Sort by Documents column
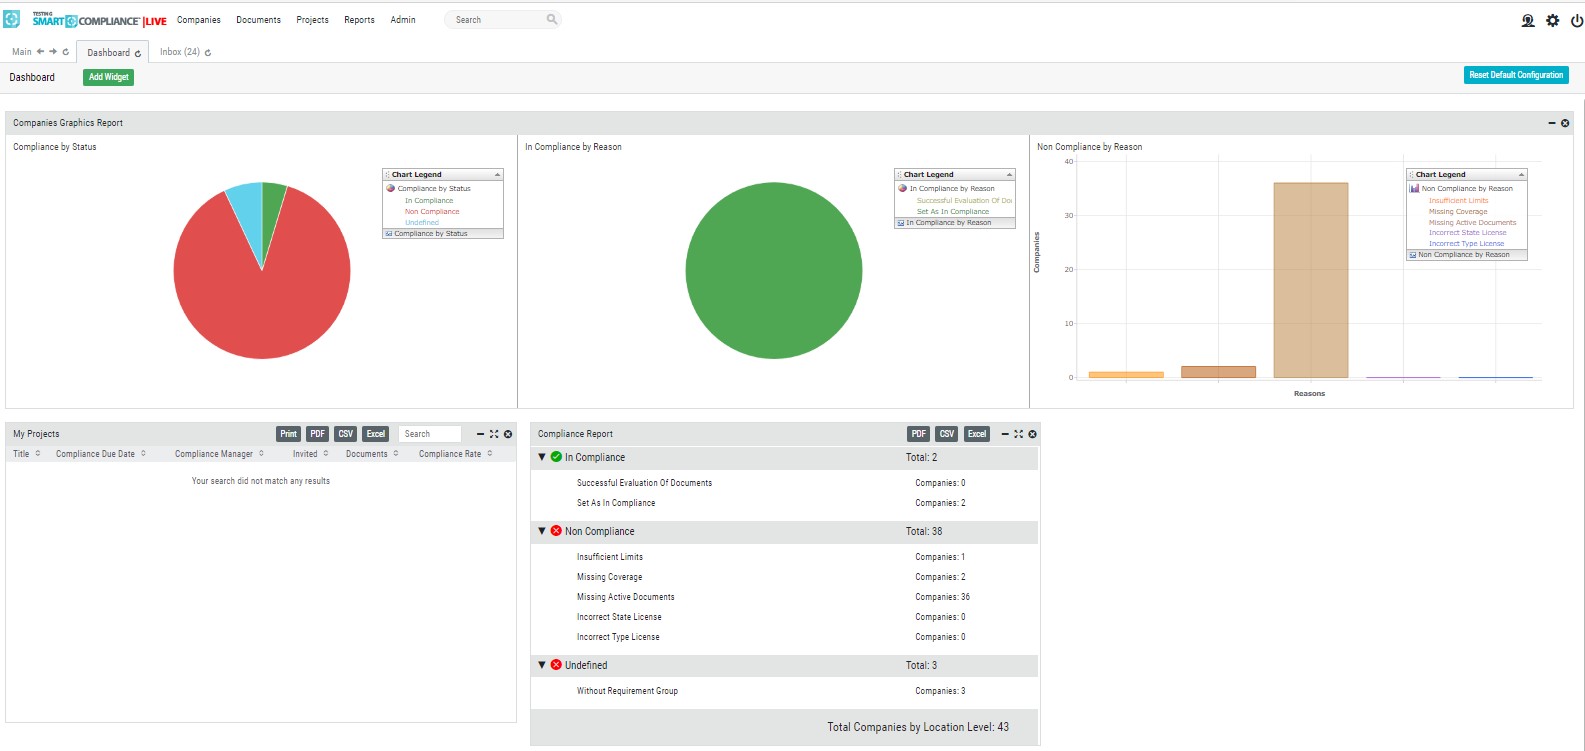1585x751 pixels. pos(372,454)
